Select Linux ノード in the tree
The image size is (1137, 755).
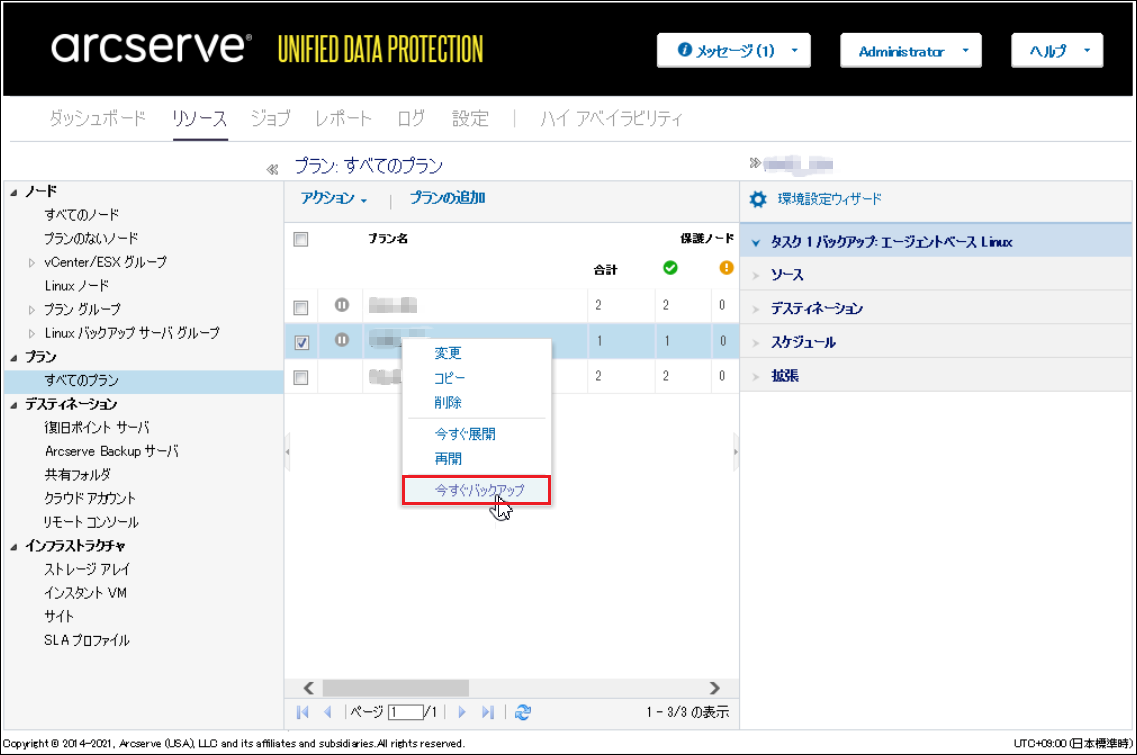pos(77,286)
